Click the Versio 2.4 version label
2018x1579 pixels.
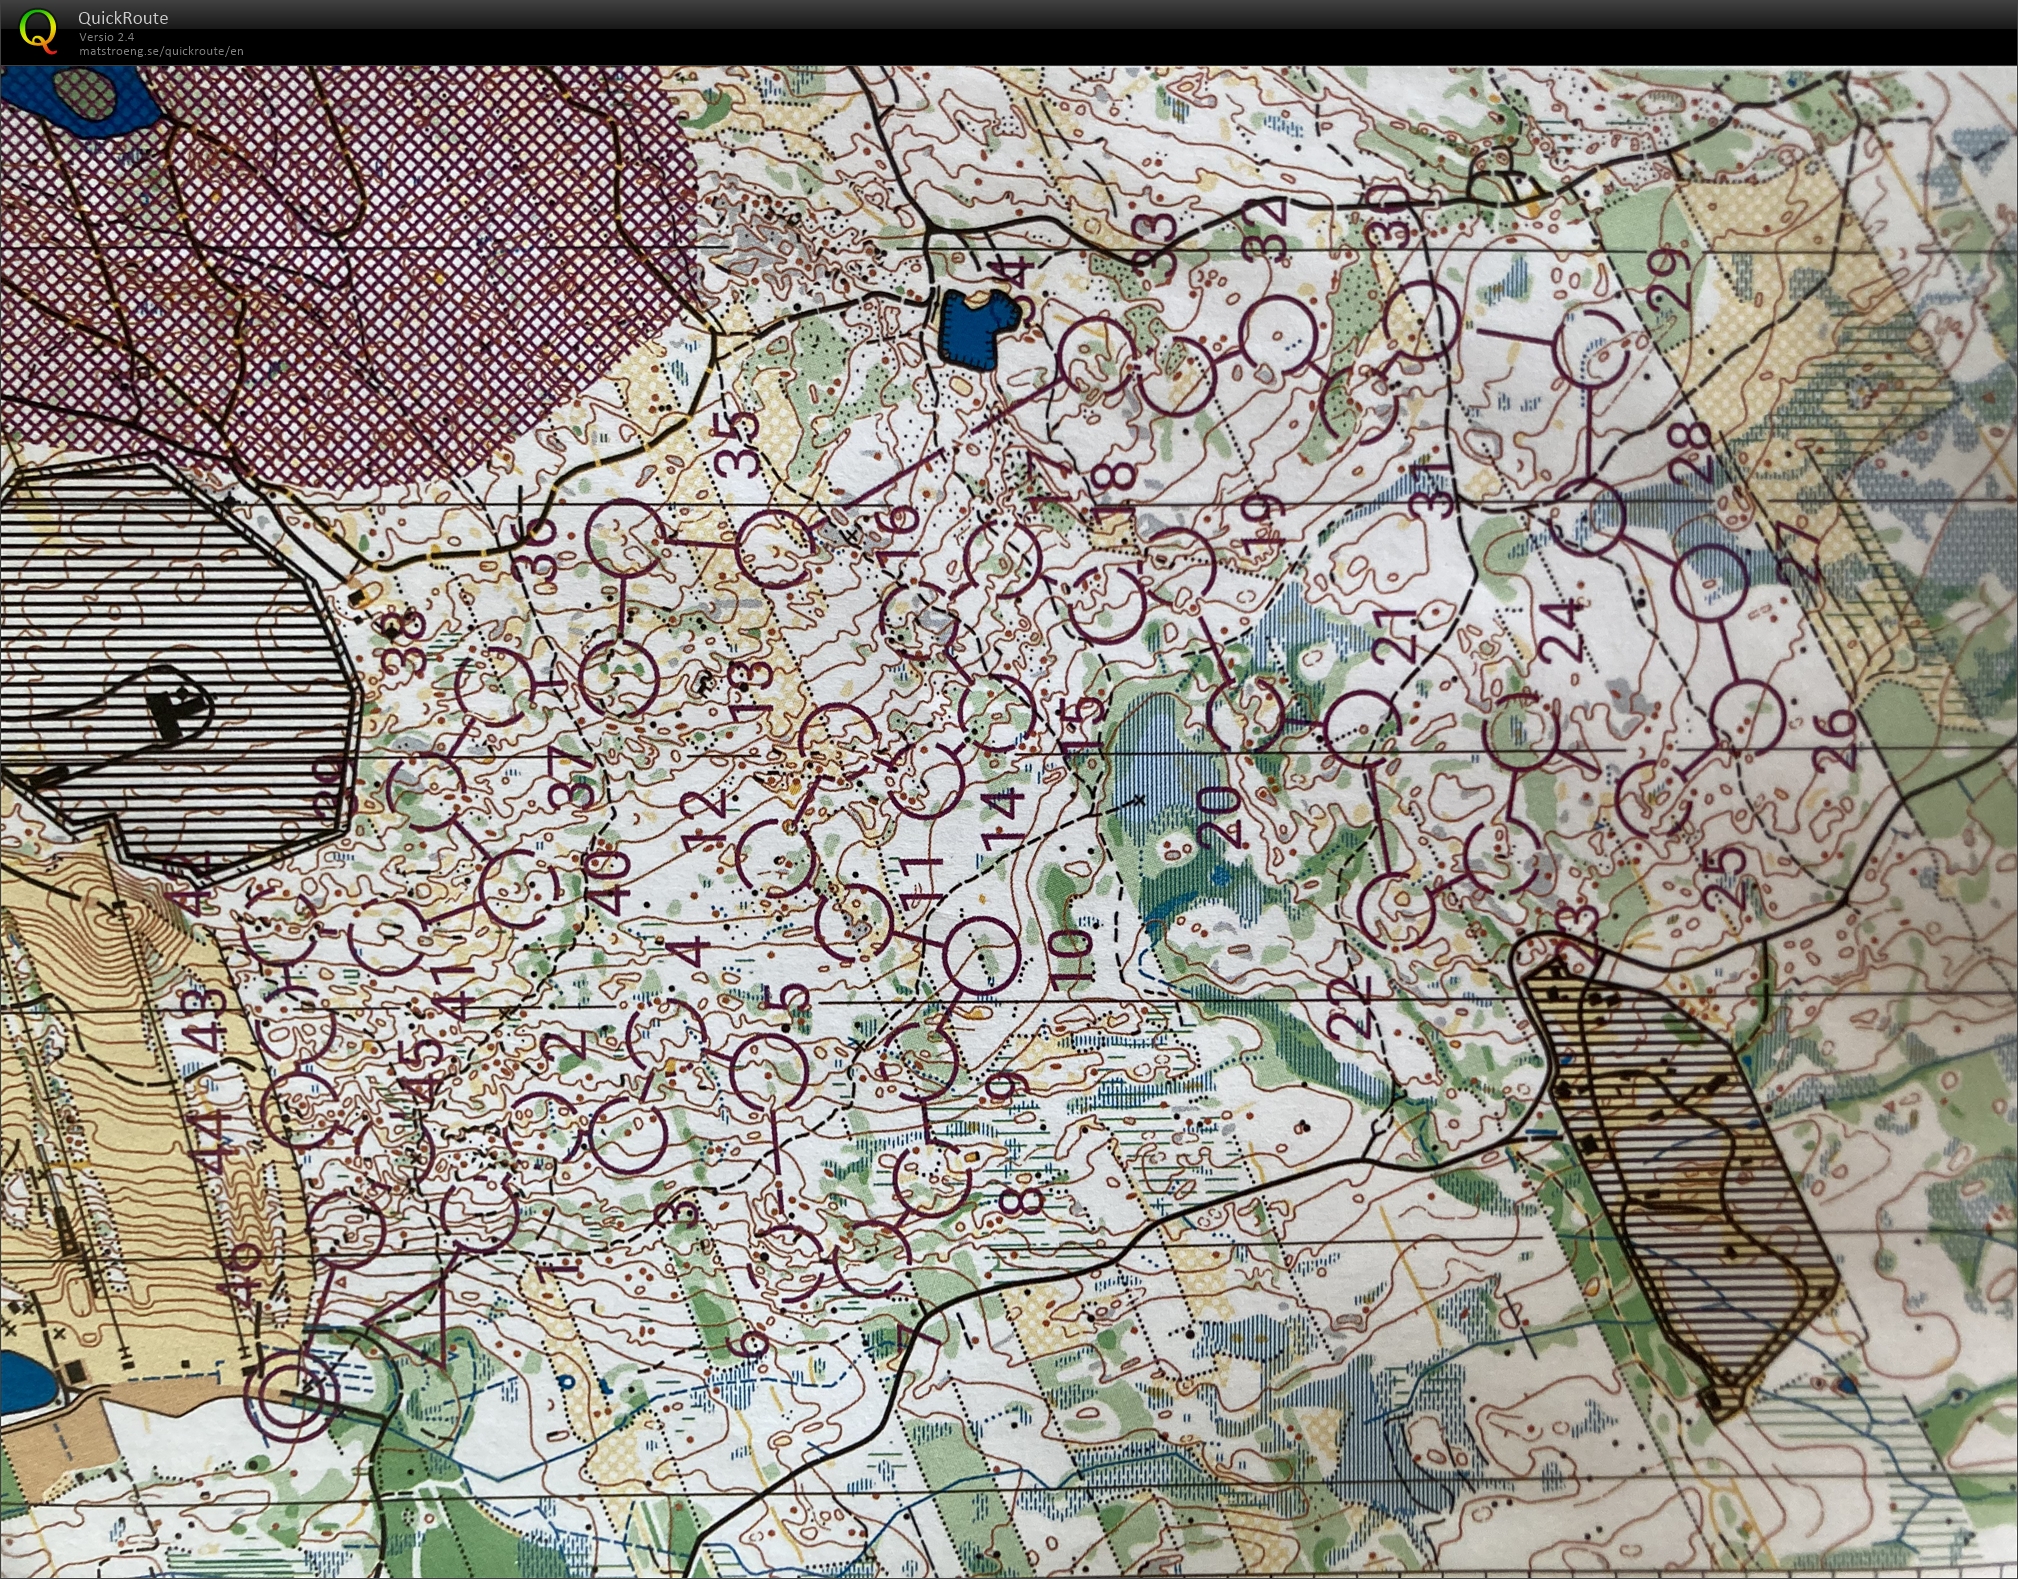pos(107,37)
